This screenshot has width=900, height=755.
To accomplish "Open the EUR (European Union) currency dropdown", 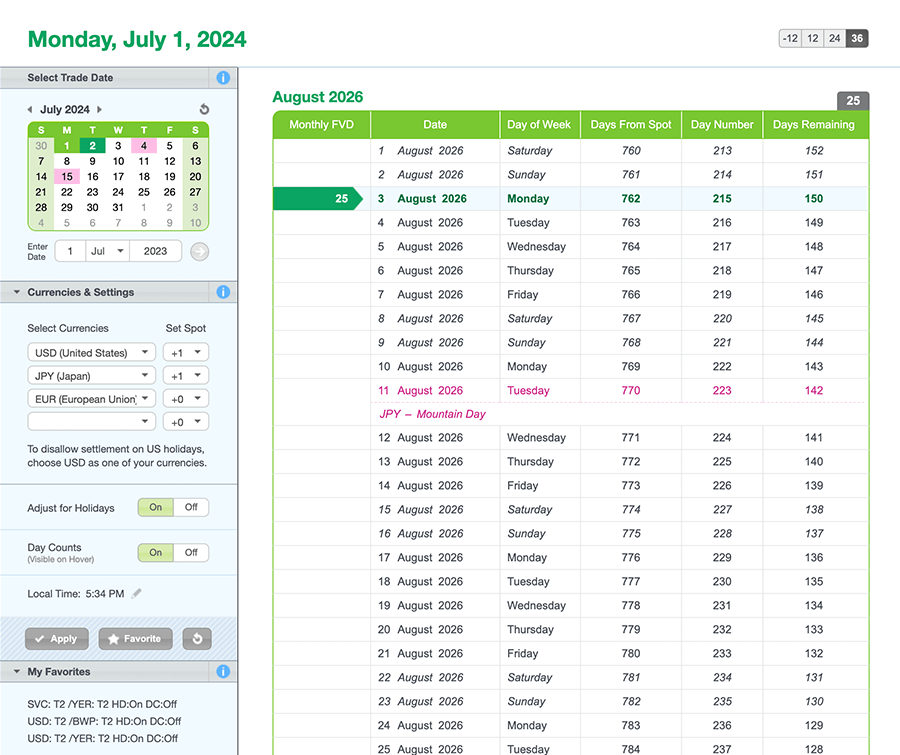I will pos(91,398).
